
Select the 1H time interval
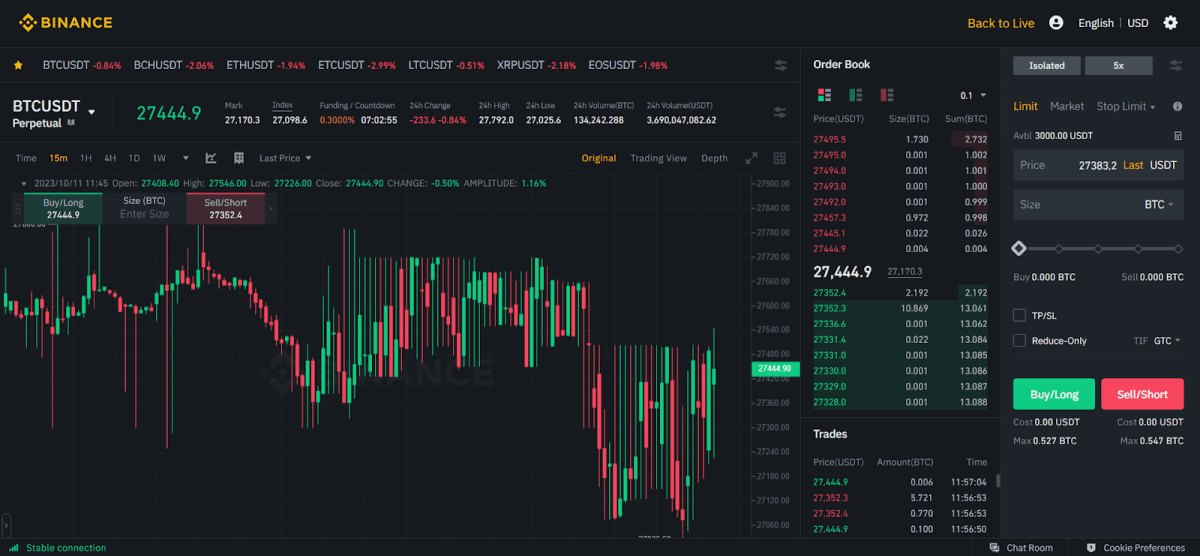tap(86, 158)
